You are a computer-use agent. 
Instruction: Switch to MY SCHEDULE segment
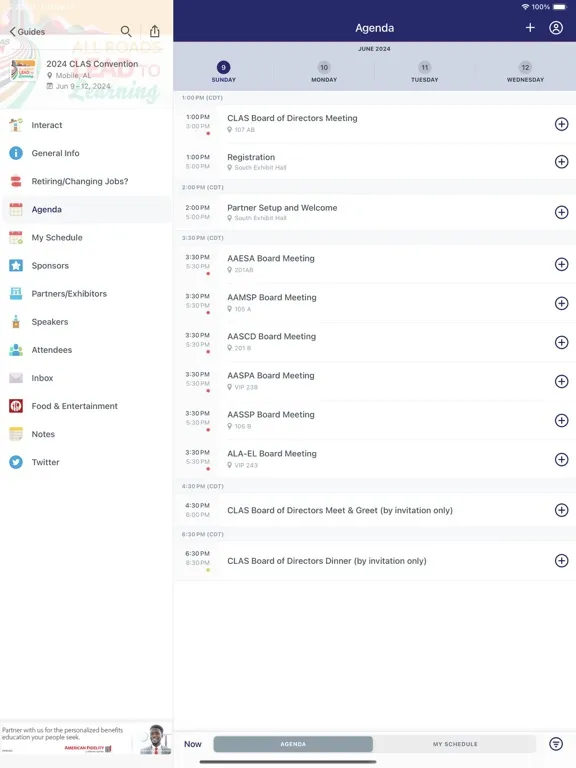tap(455, 744)
